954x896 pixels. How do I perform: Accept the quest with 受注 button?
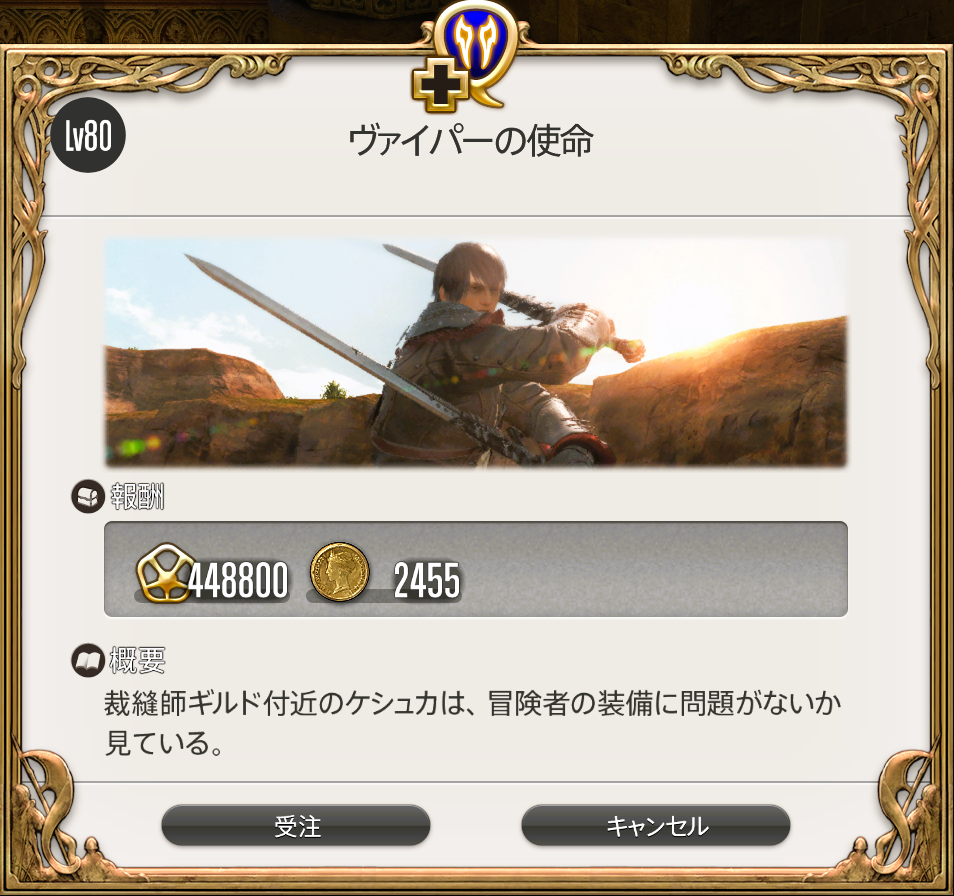pyautogui.click(x=296, y=826)
